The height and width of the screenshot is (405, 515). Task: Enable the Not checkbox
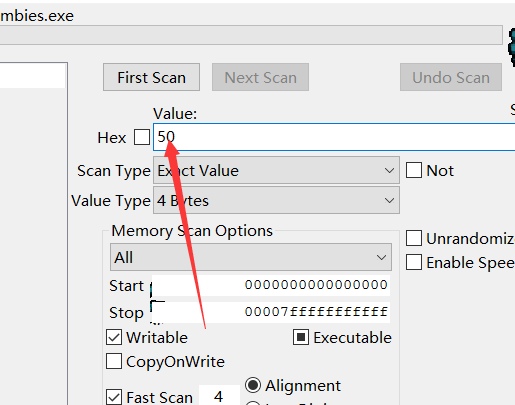point(414,170)
